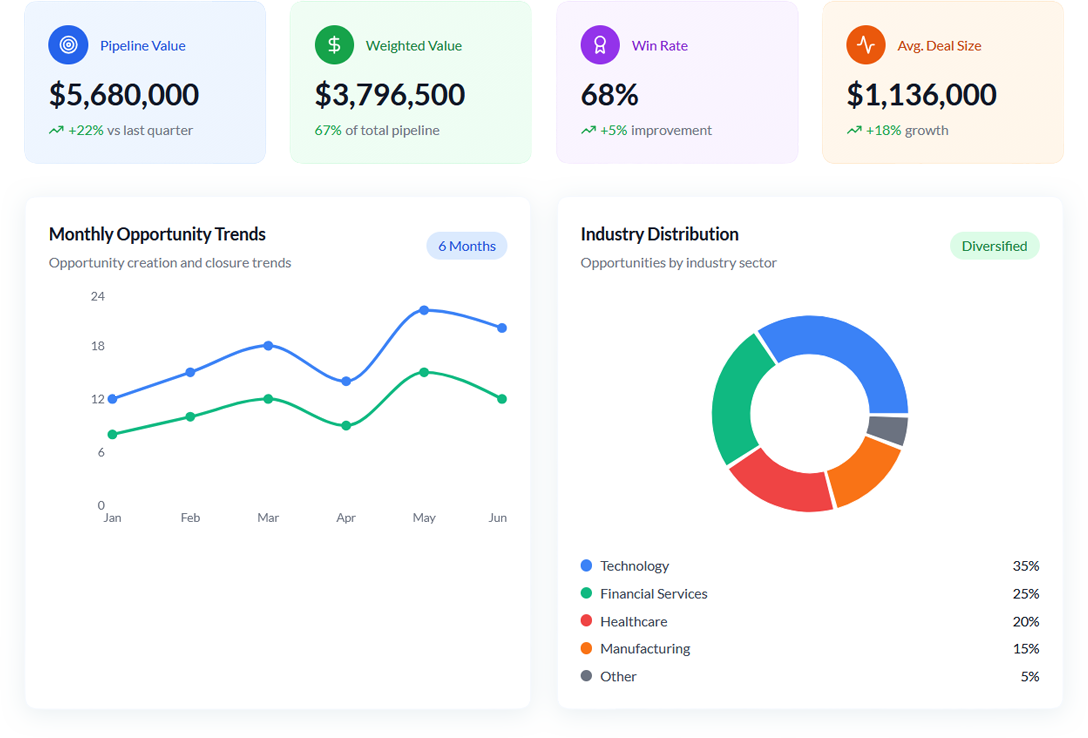
Task: Click the Financial Services green legend dot
Action: 586,594
